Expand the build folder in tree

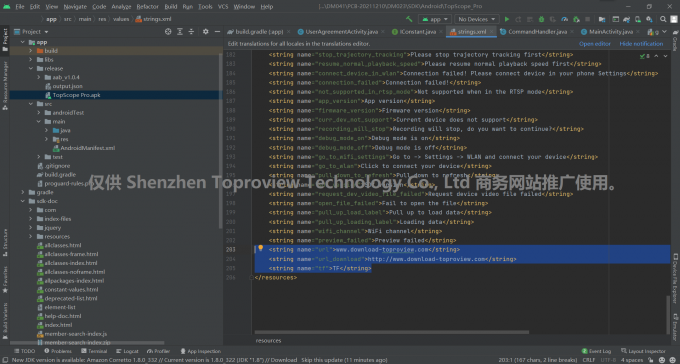tap(31, 51)
